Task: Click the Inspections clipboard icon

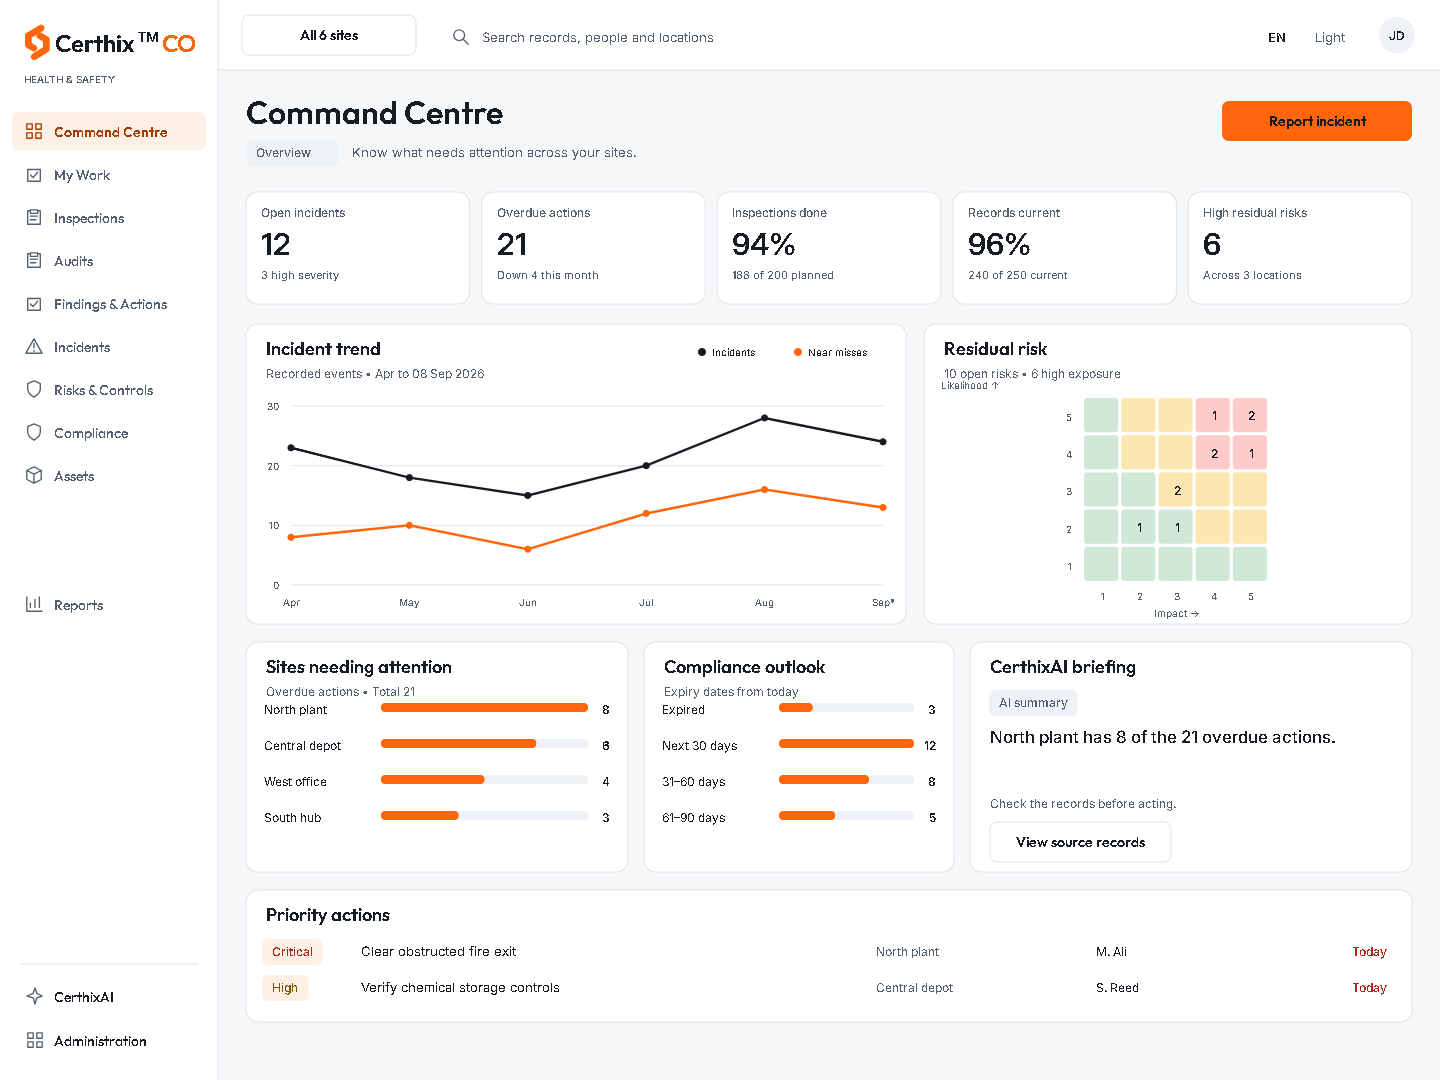Action: pos(34,218)
